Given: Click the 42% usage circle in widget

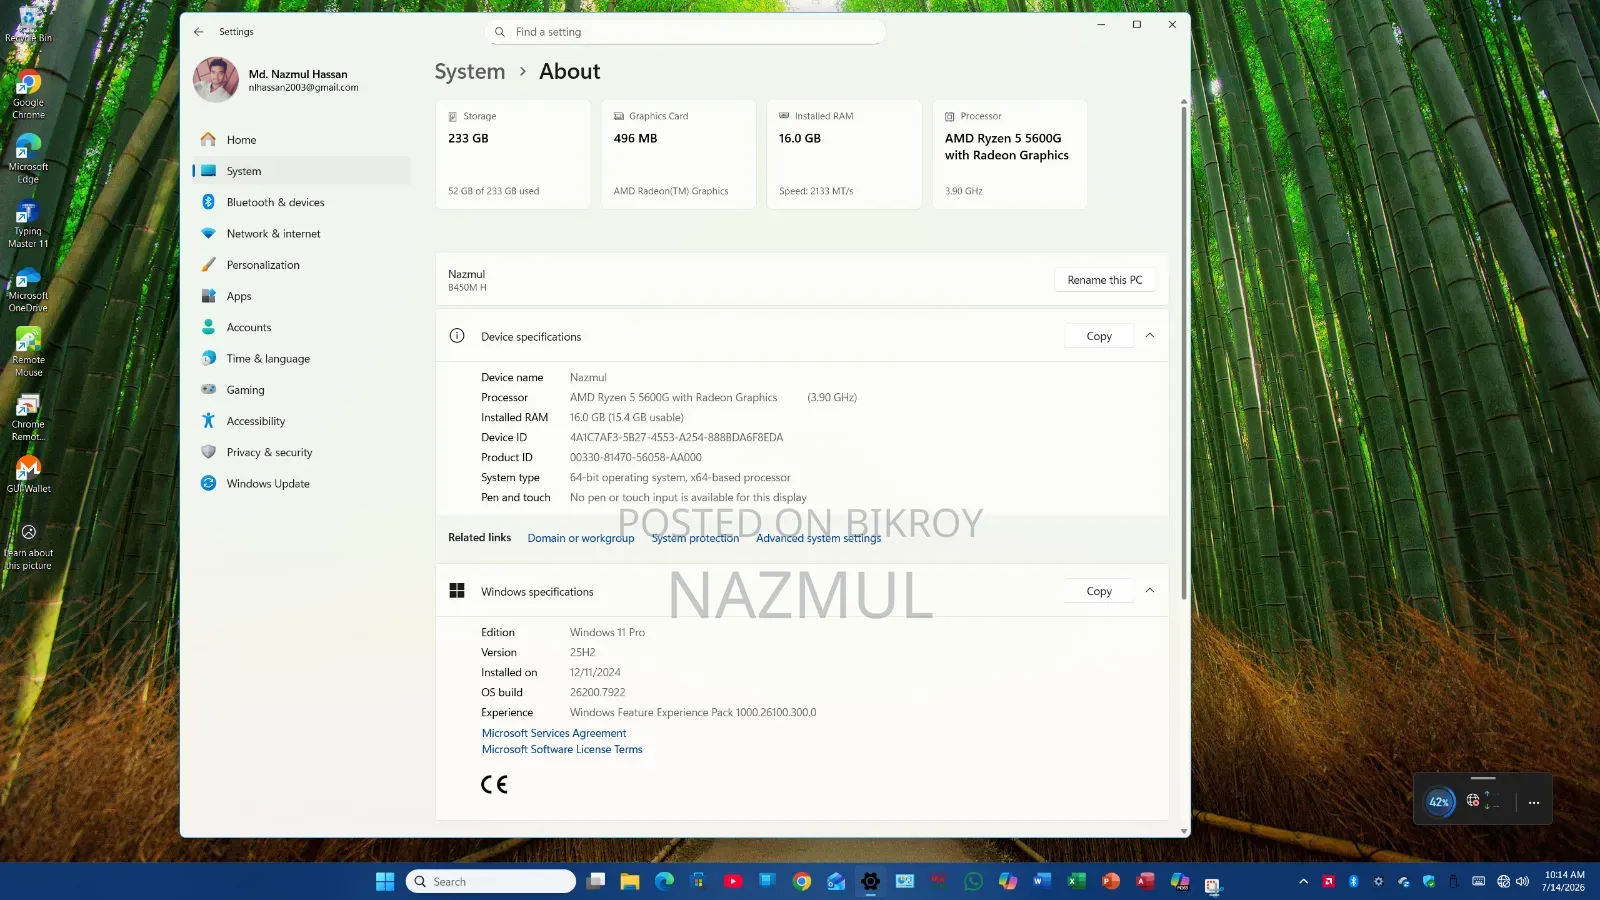Looking at the screenshot, I should [1439, 802].
